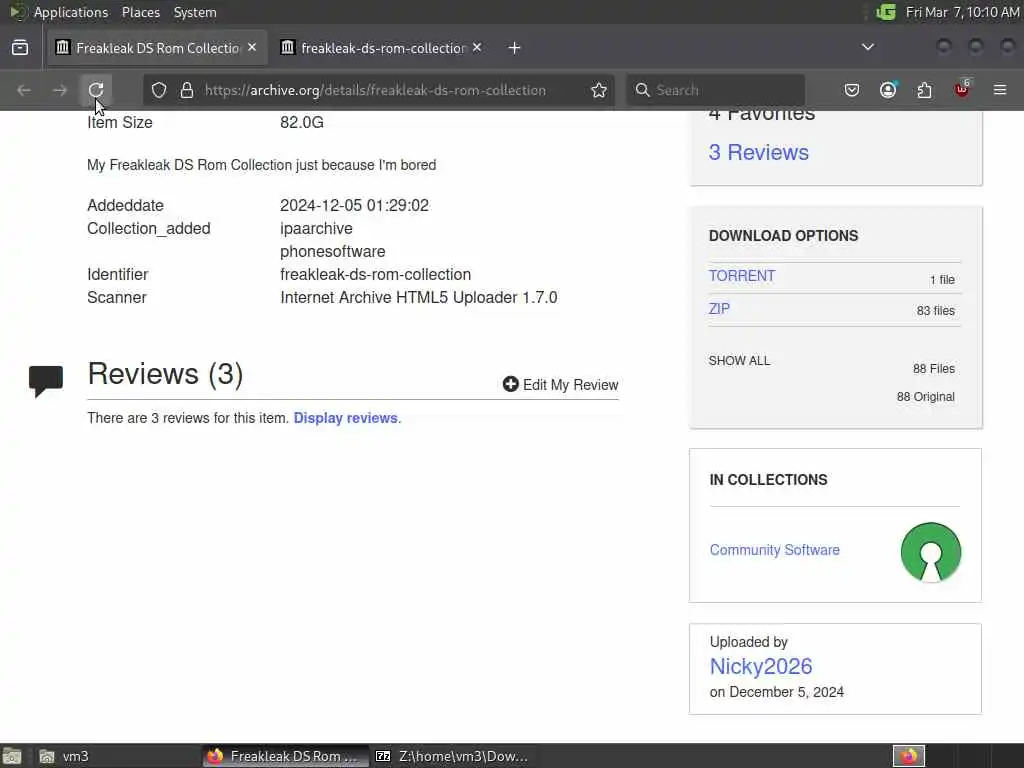The height and width of the screenshot is (768, 1024).
Task: Click the Addeddate value 2024-12-05 01:29:02
Action: [355, 205]
